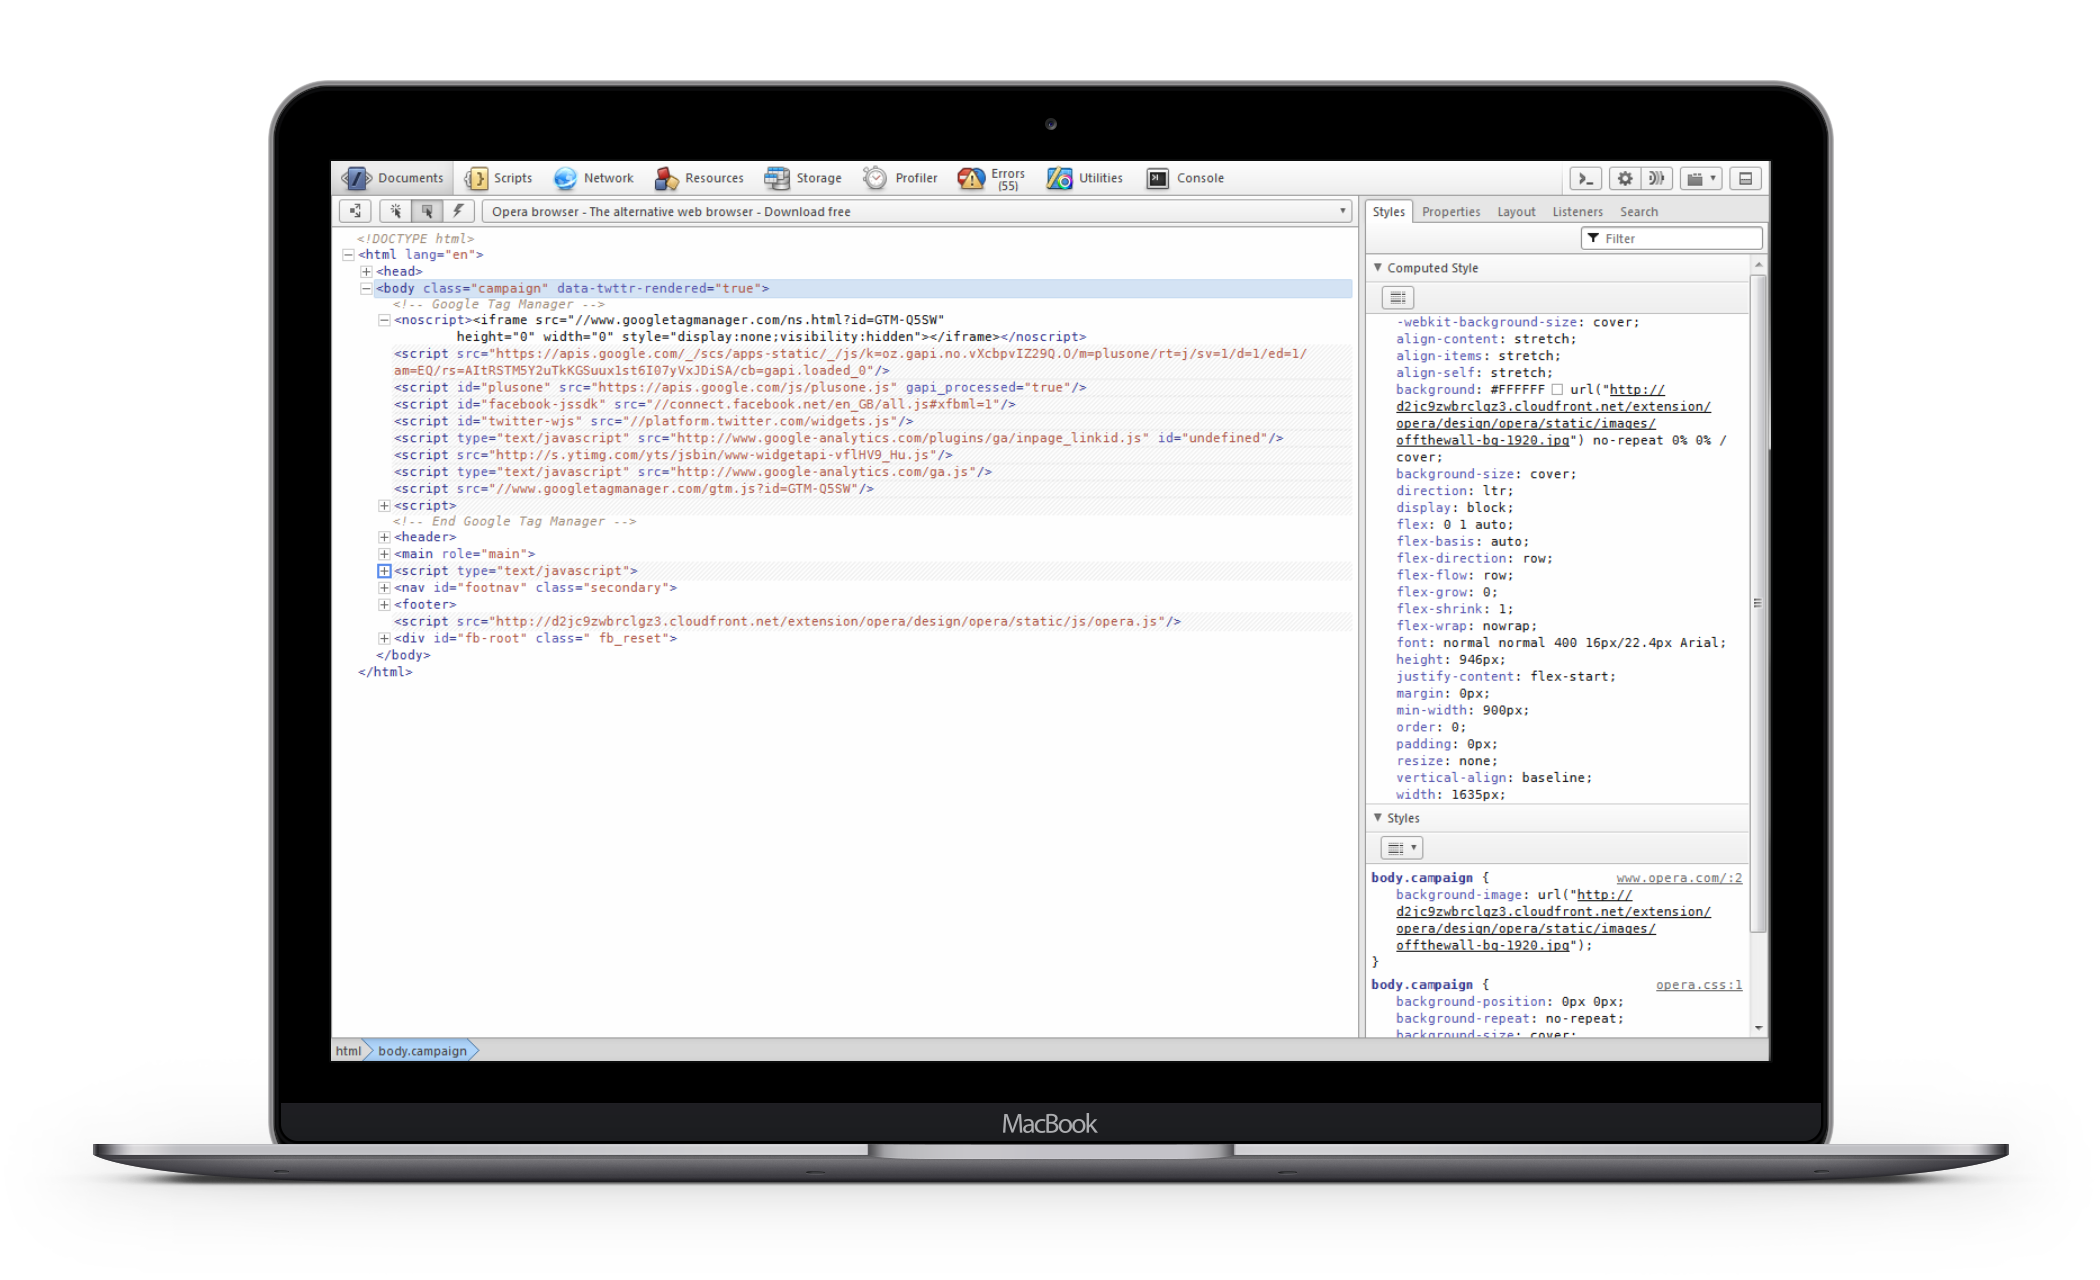This screenshot has height=1280, width=2100.
Task: Switch to the Search tab
Action: pyautogui.click(x=1638, y=212)
